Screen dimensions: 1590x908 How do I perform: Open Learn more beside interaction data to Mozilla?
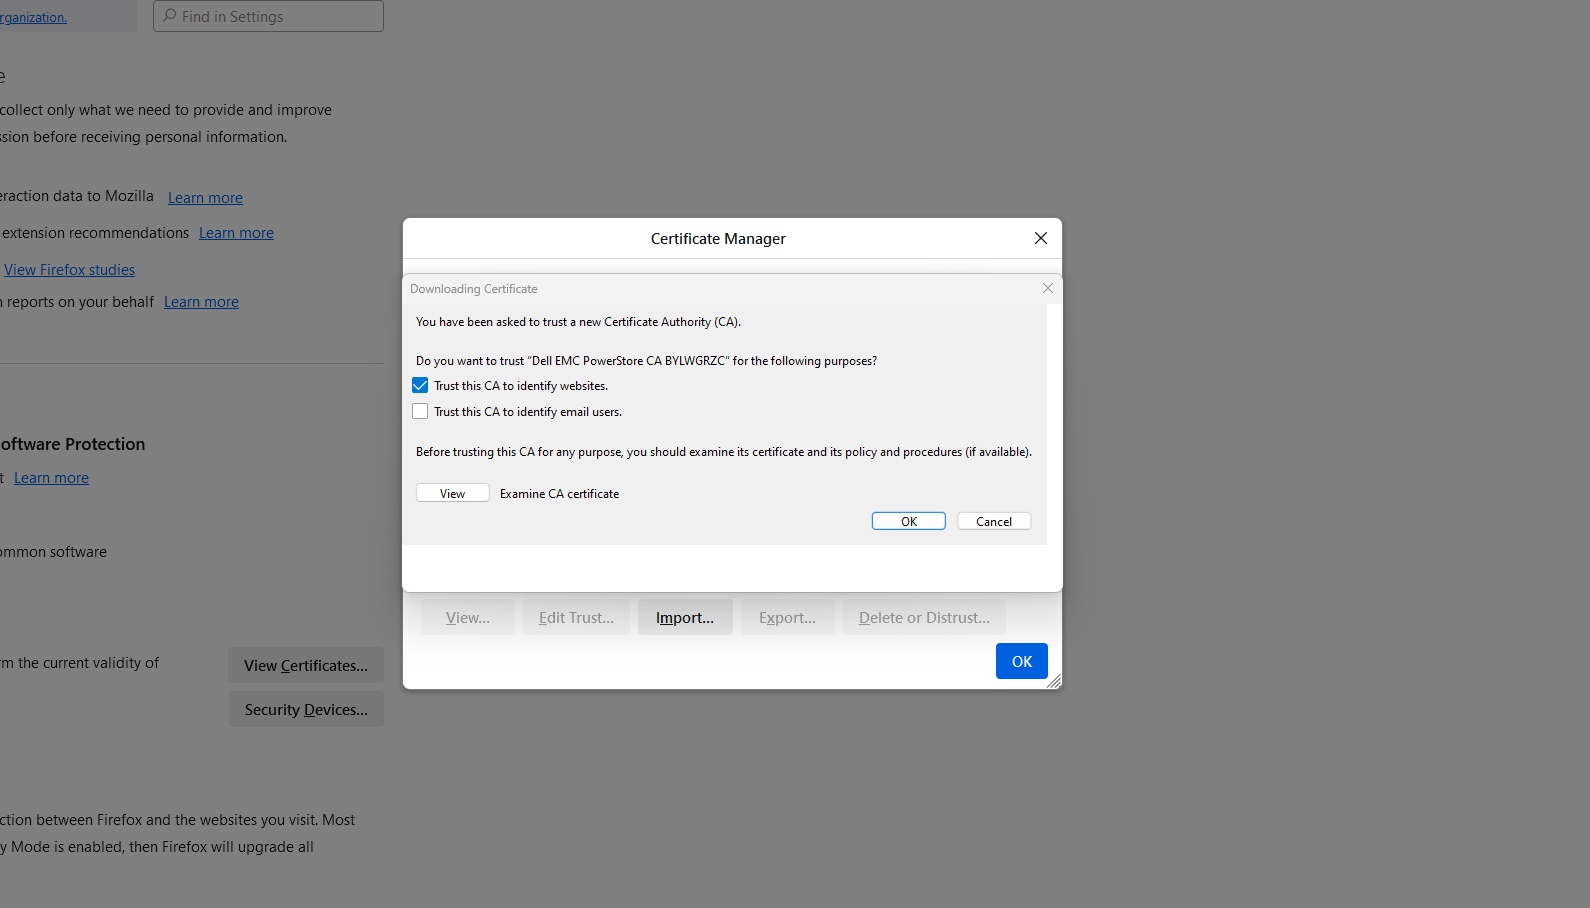tap(205, 198)
